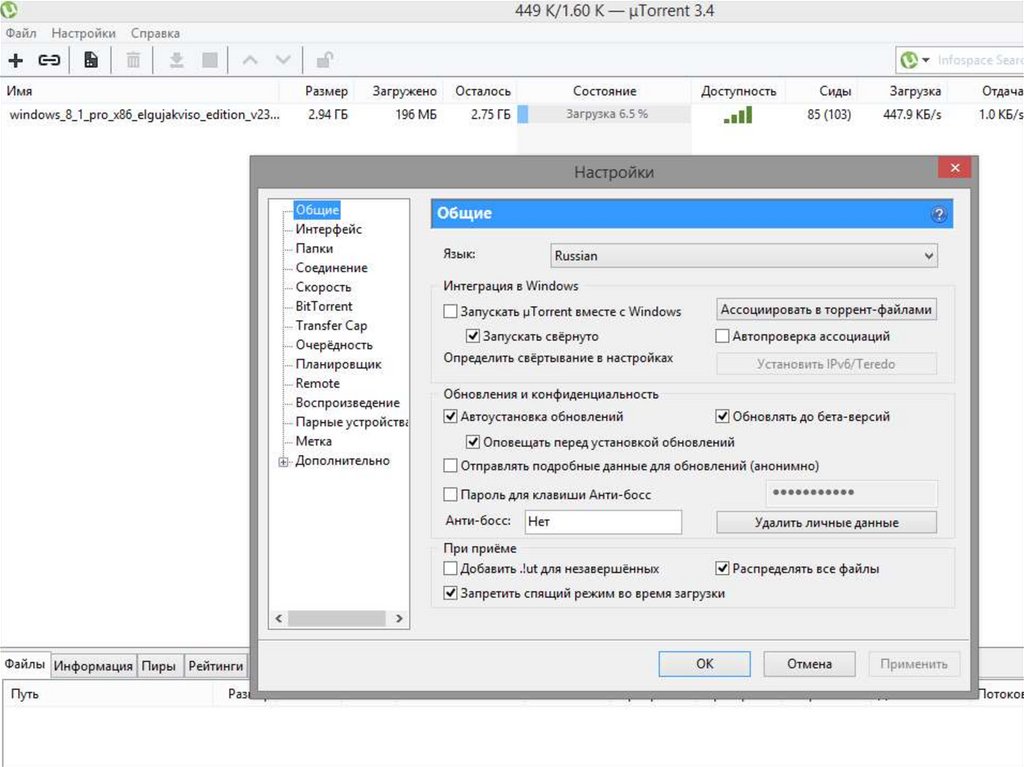This screenshot has width=1024, height=767.
Task: Click the Add Torrent plus icon
Action: 16,60
